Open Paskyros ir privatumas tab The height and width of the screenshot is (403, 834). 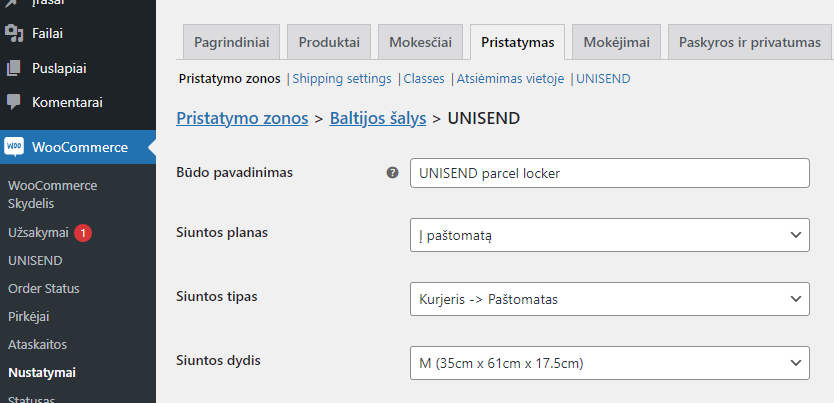point(749,42)
